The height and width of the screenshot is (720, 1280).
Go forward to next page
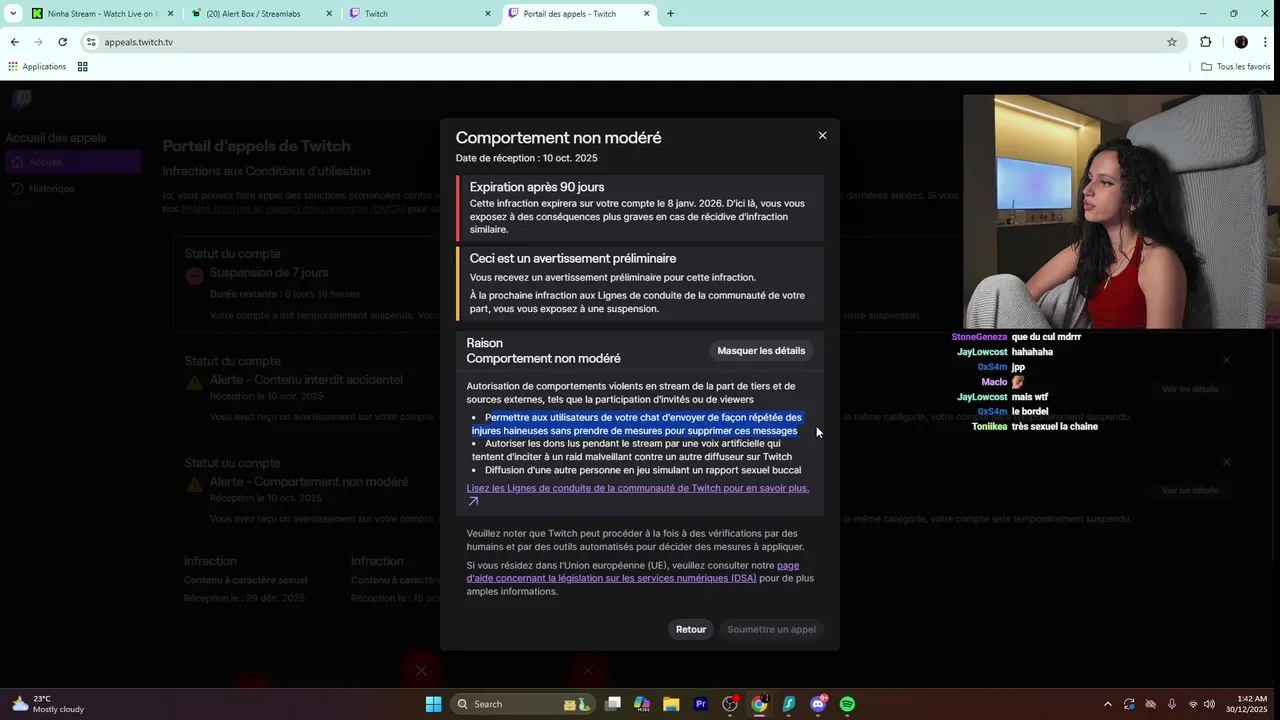click(x=38, y=42)
